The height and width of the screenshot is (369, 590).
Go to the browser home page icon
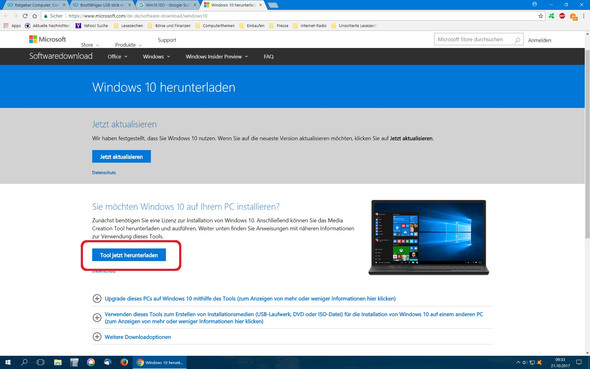pyautogui.click(x=35, y=16)
